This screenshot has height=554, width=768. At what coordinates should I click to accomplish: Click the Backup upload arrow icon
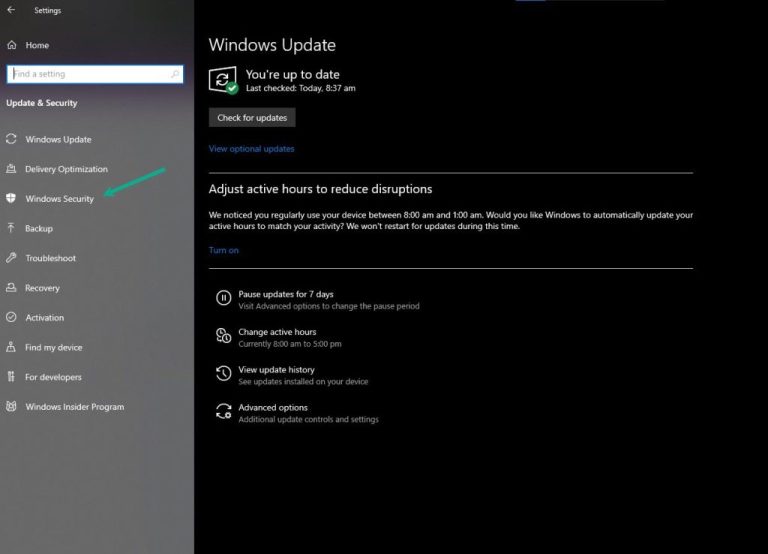coord(11,228)
